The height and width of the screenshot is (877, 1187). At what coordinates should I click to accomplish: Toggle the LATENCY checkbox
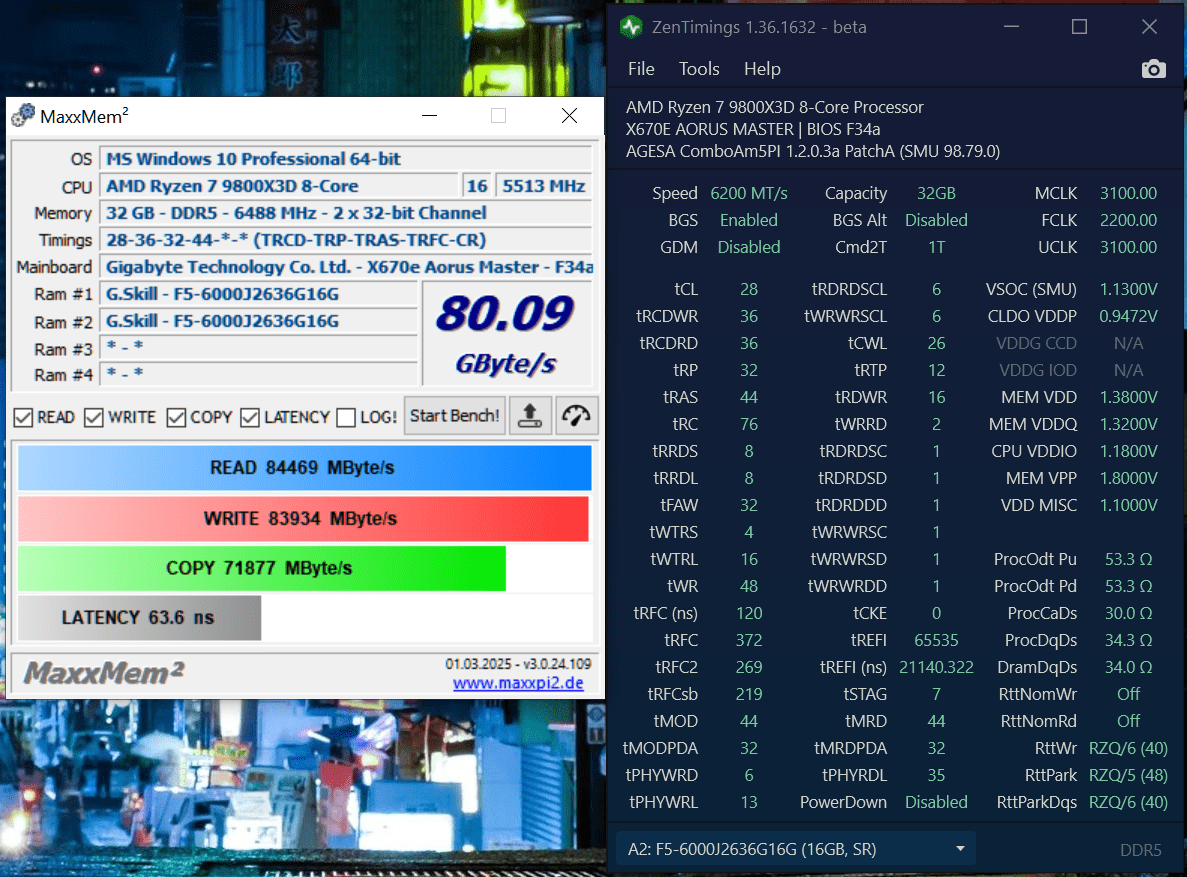pos(250,417)
